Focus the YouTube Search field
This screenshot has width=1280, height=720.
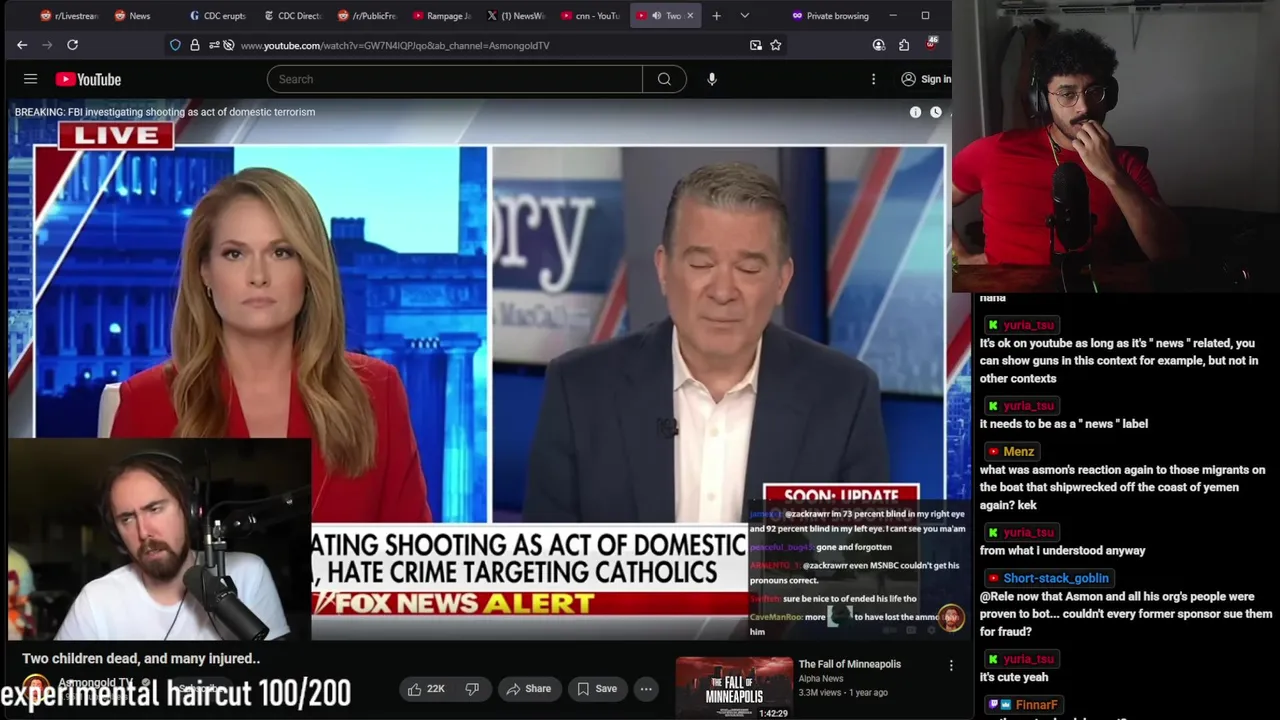(x=455, y=79)
